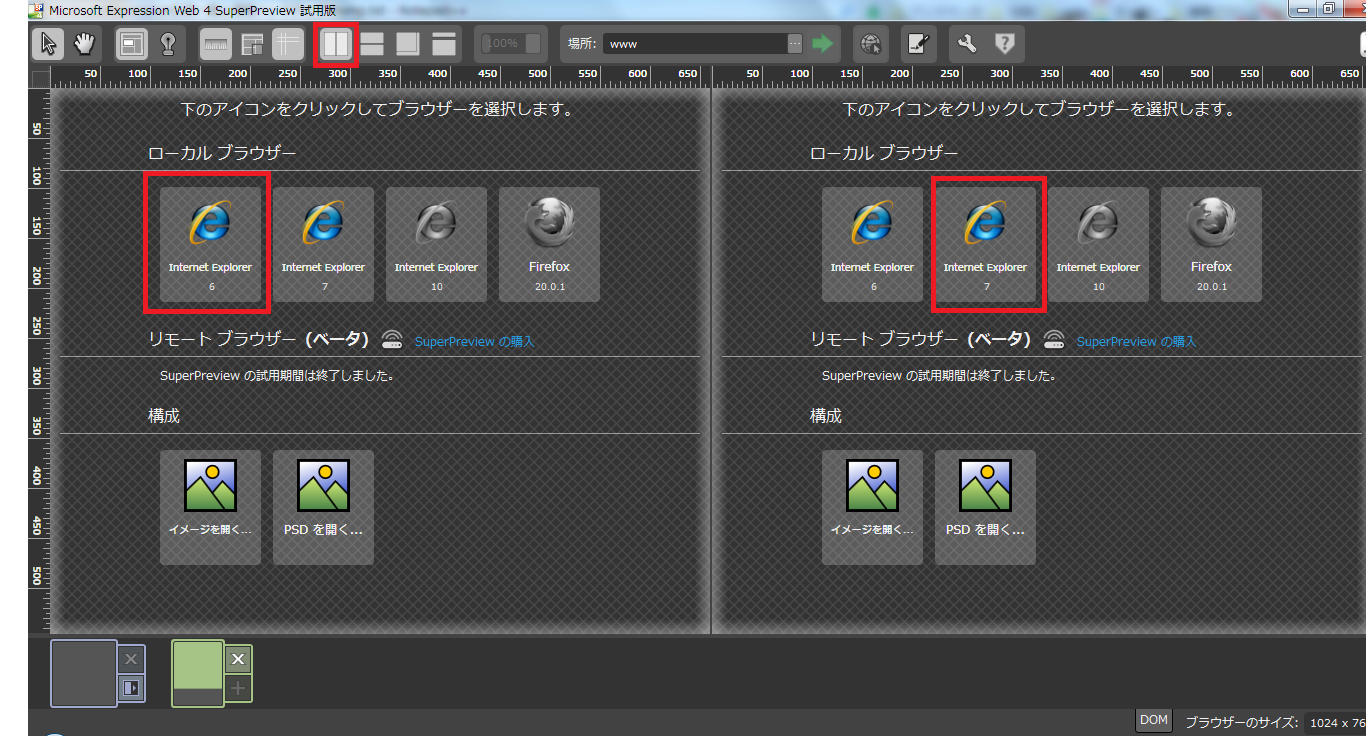Switch to side-by-side vertical split layout
Image resolution: width=1366 pixels, height=736 pixels.
pos(336,44)
